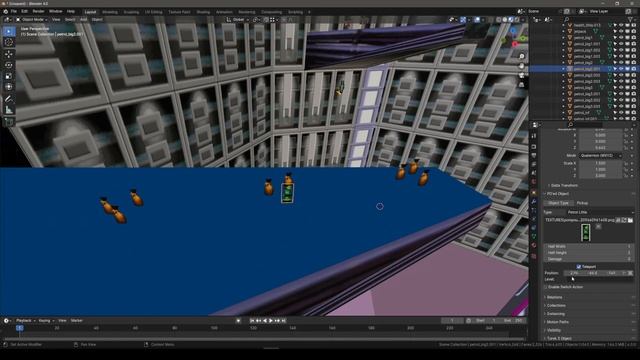
Task: Select the Rotate tool
Action: 9,65
